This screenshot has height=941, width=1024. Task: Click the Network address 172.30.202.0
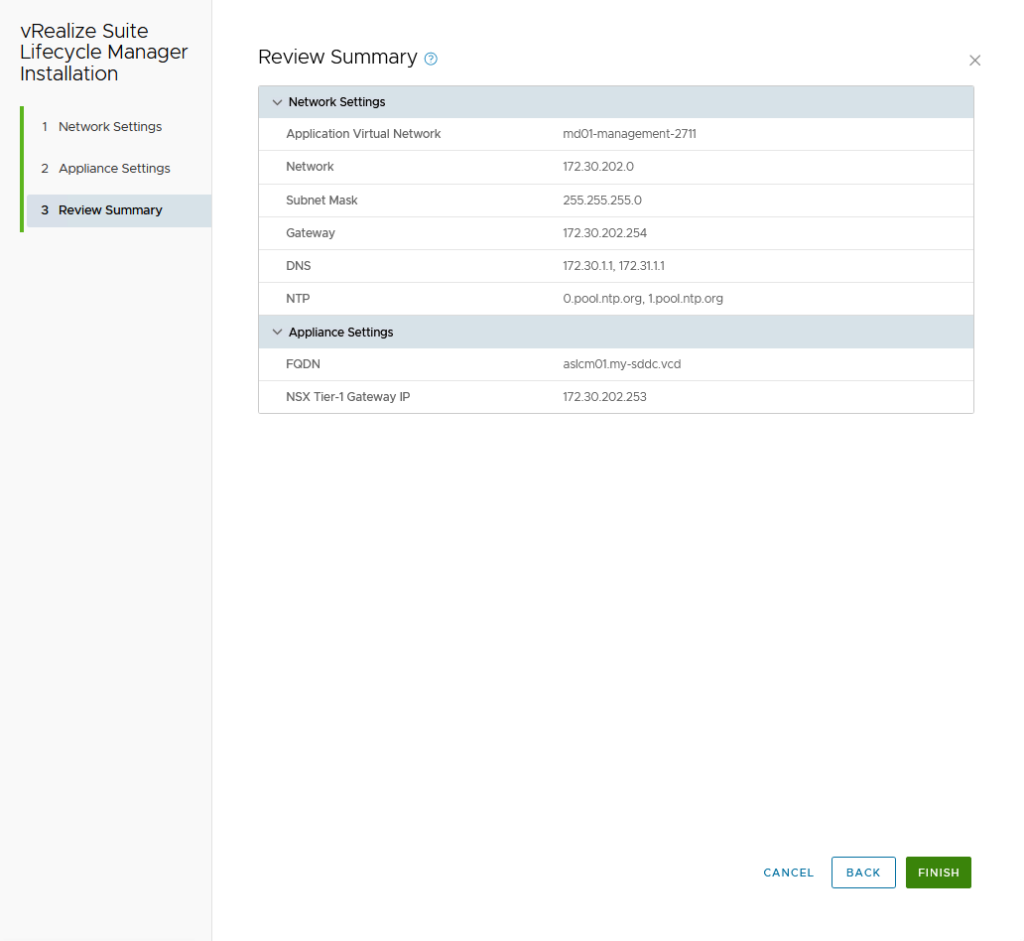[598, 167]
